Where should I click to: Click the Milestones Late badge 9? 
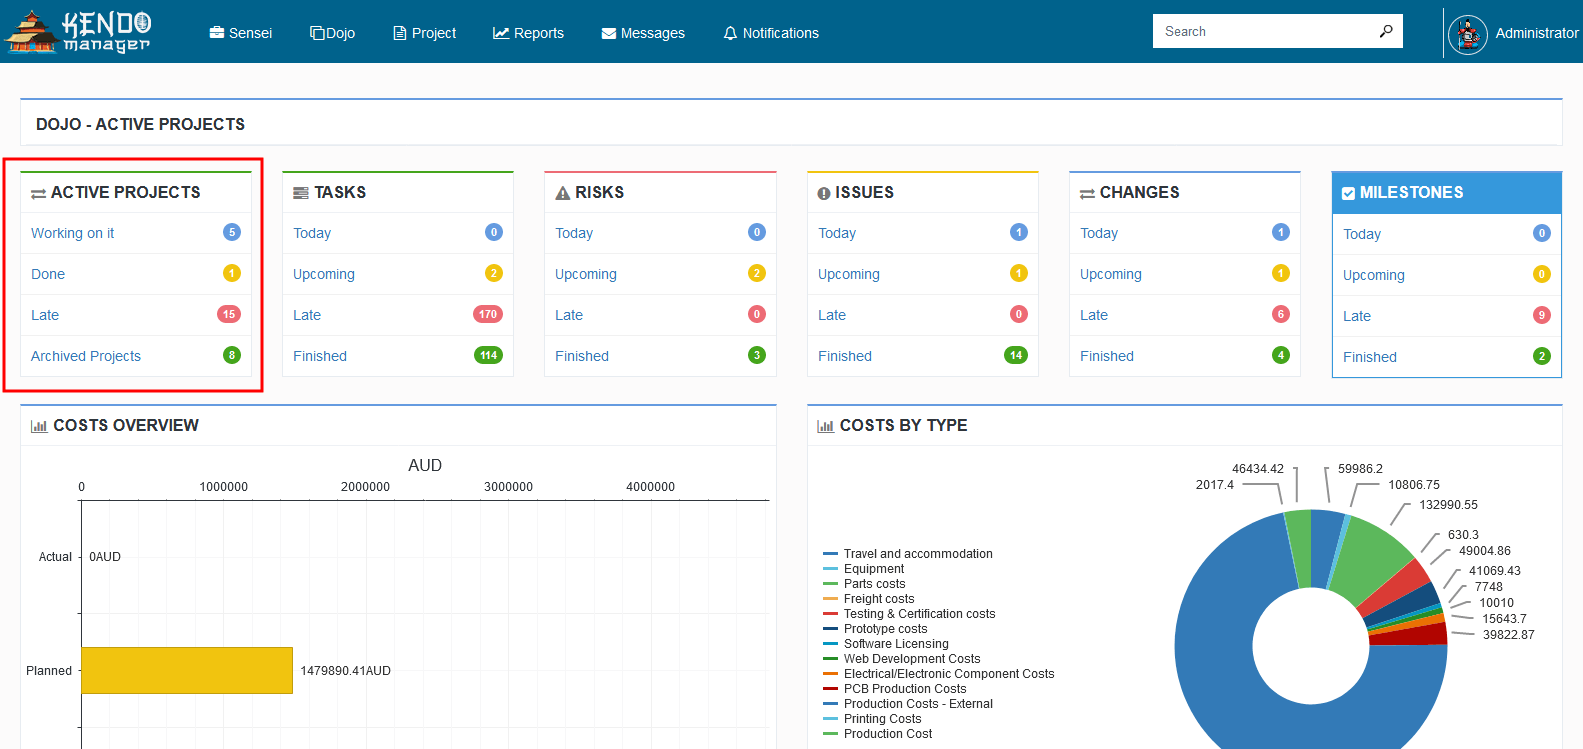point(1542,315)
